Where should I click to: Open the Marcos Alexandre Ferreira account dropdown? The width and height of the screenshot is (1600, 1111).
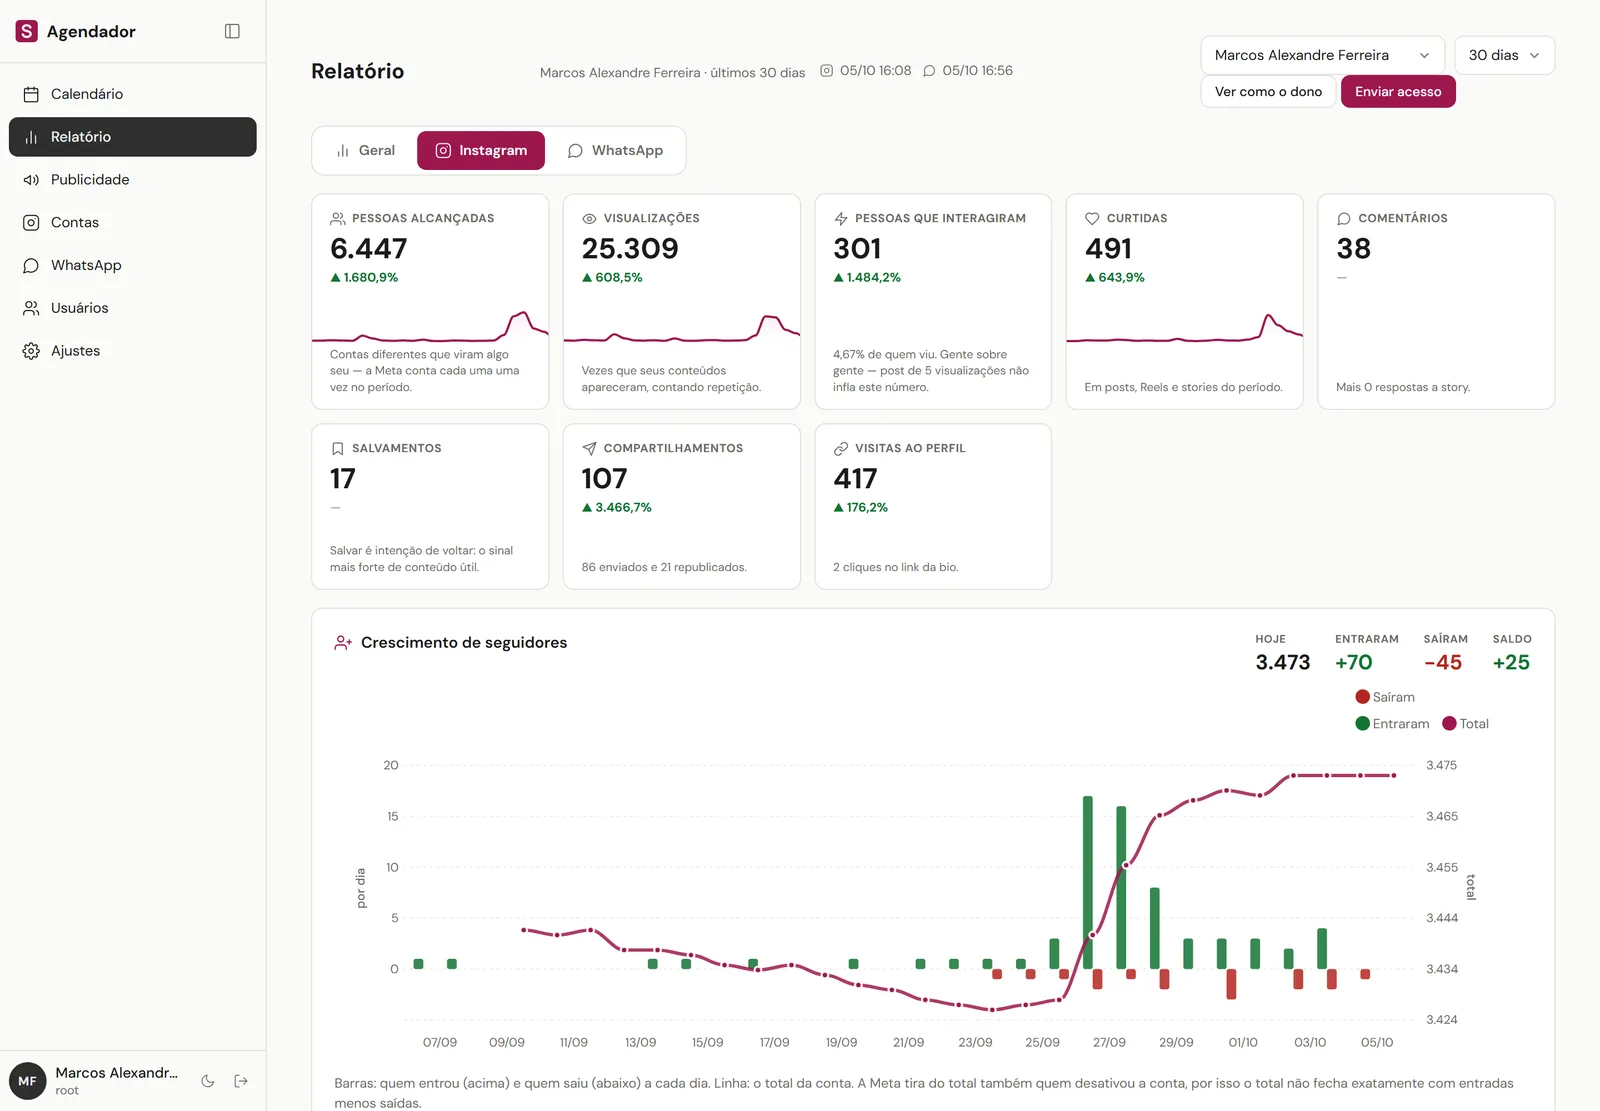tap(1322, 55)
